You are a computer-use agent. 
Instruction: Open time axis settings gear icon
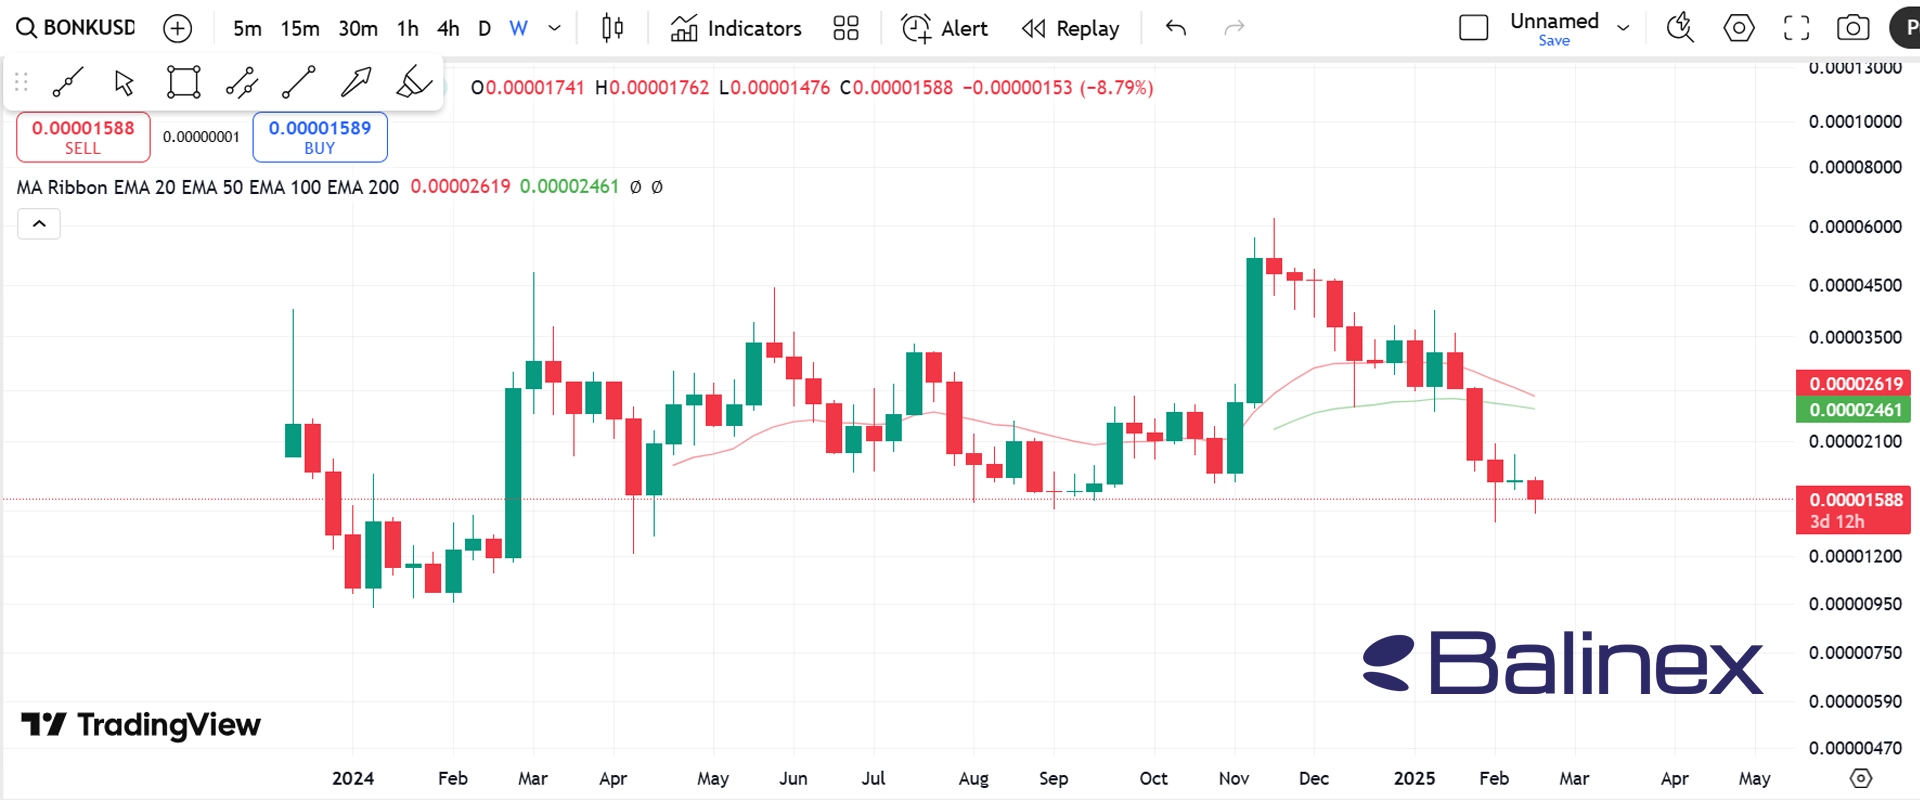pyautogui.click(x=1860, y=778)
